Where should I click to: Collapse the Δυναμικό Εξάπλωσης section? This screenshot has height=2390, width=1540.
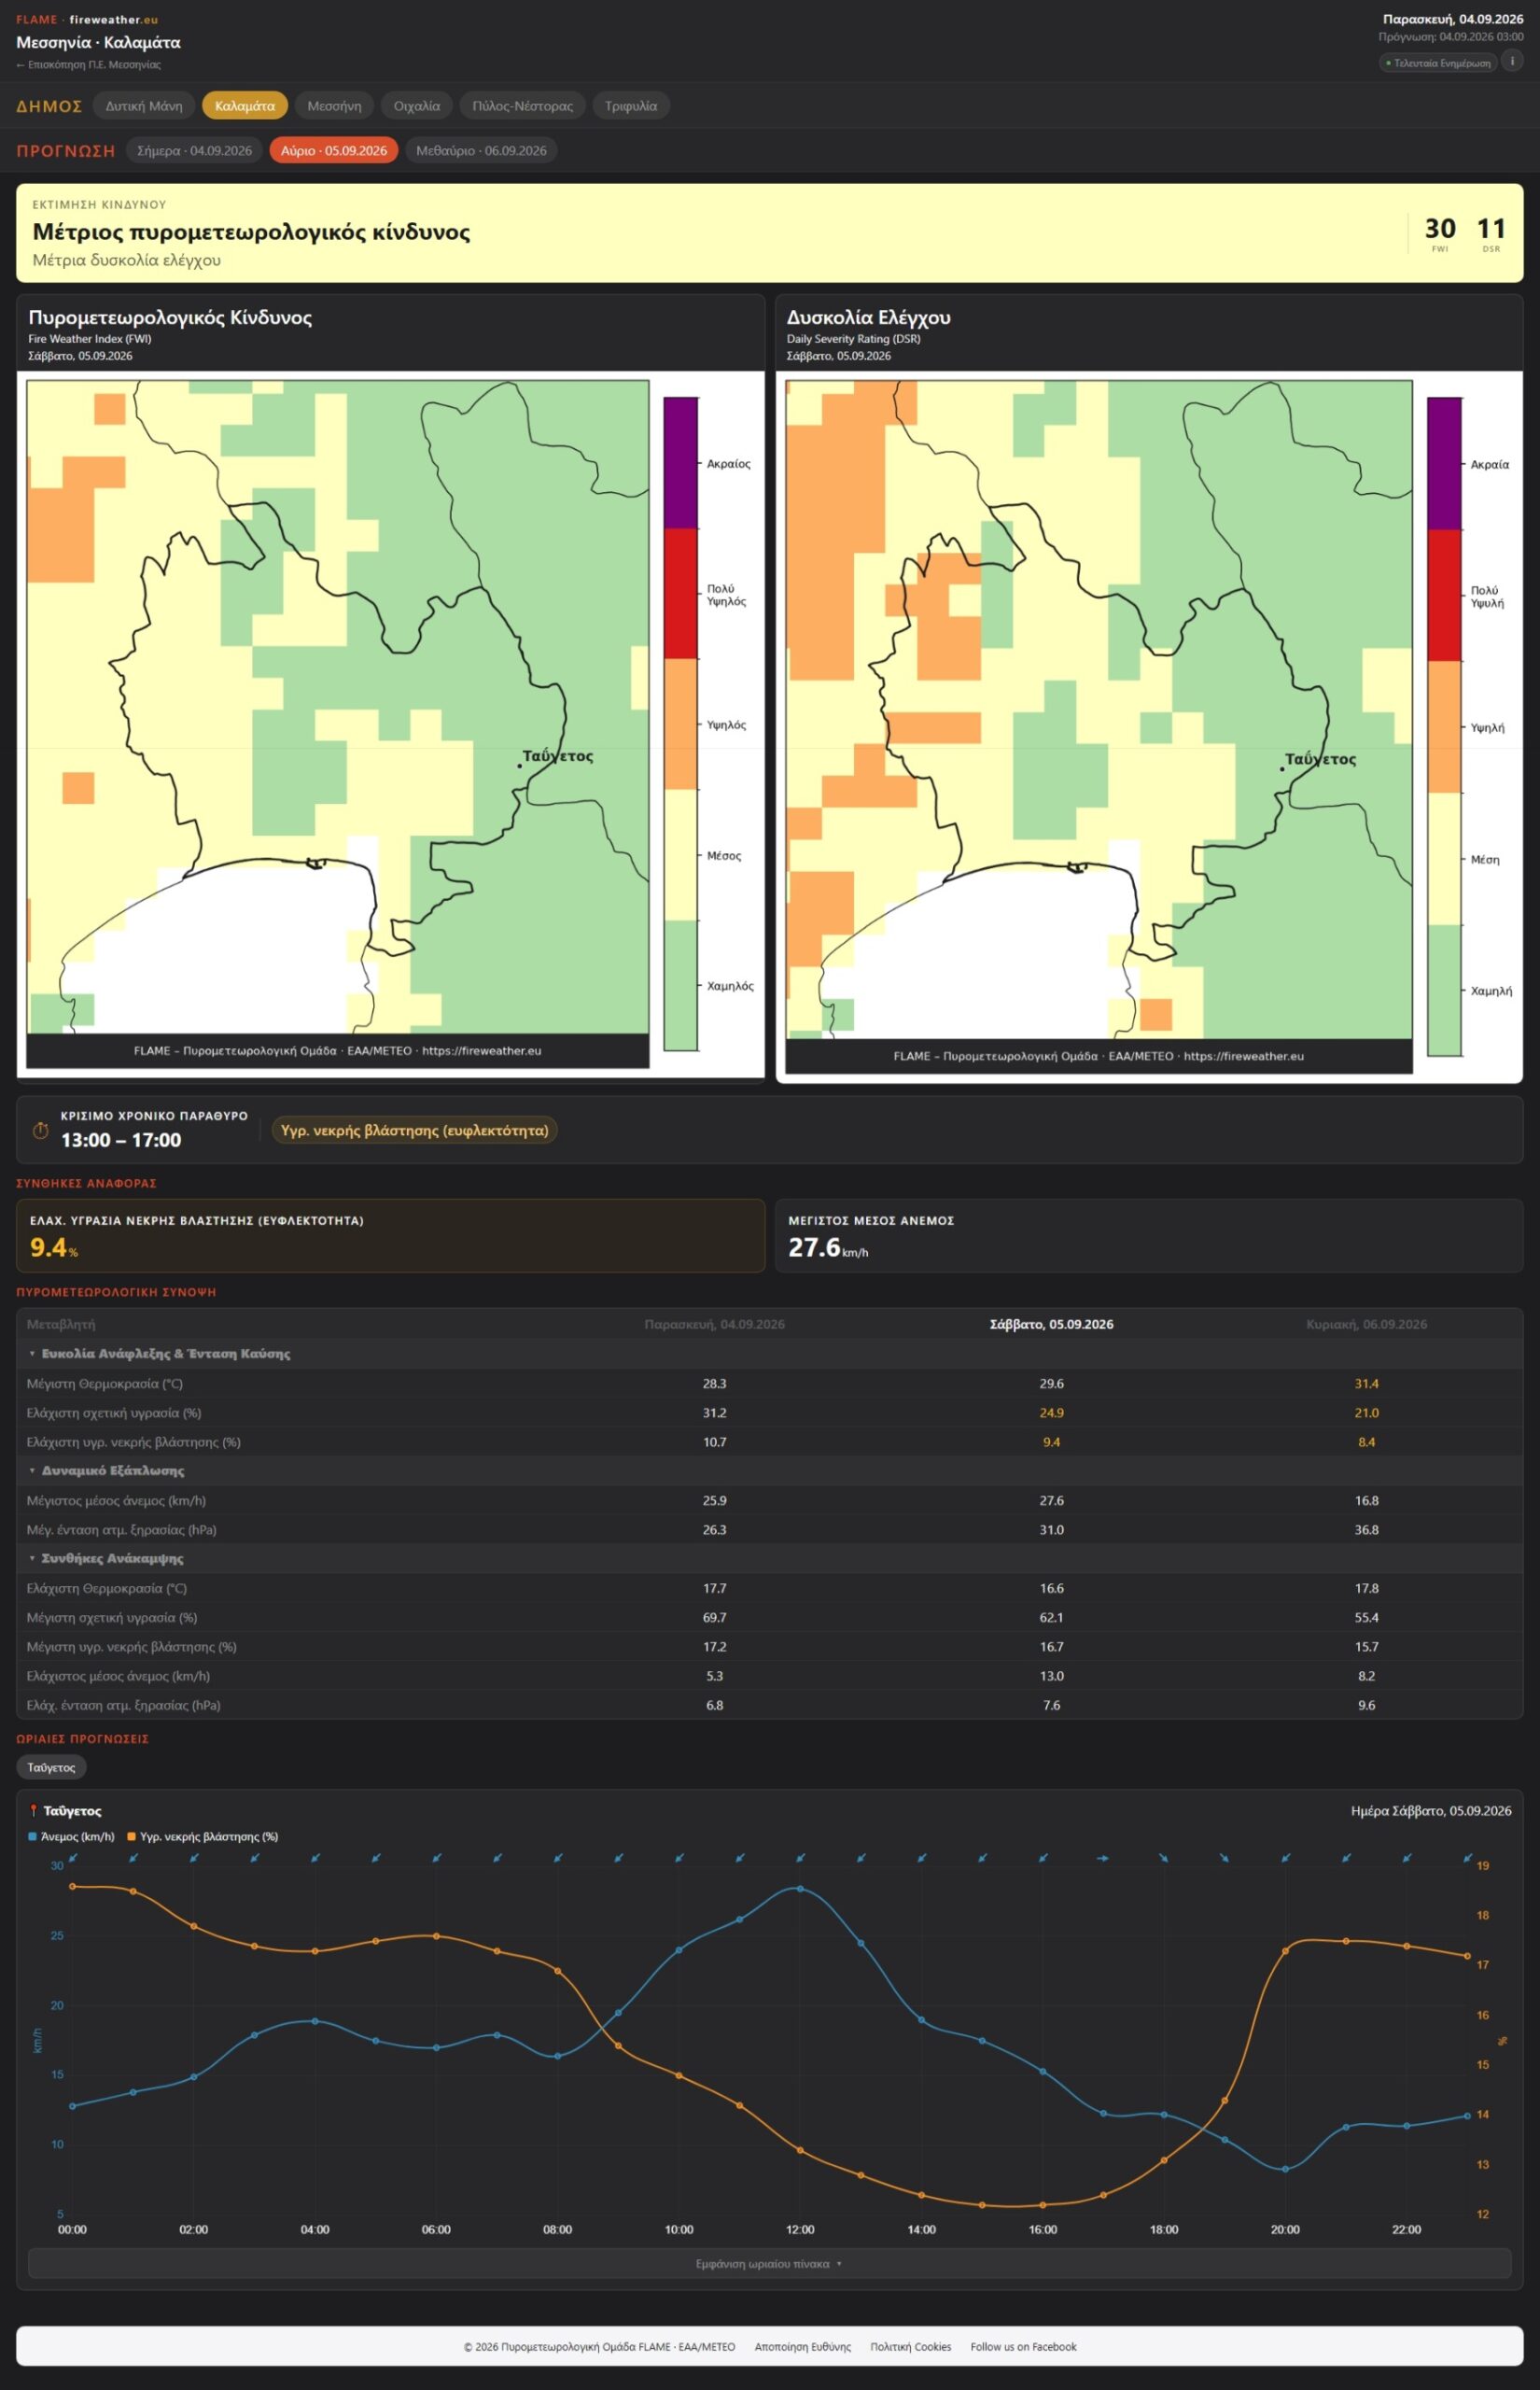[106, 1471]
